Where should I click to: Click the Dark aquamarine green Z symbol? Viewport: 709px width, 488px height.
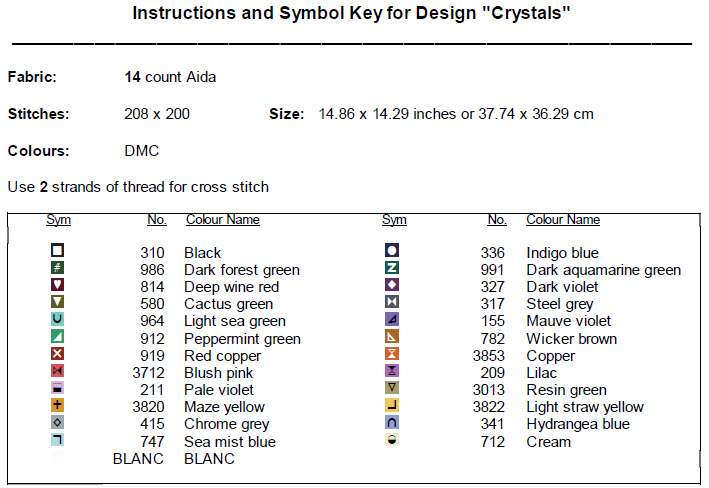(392, 268)
